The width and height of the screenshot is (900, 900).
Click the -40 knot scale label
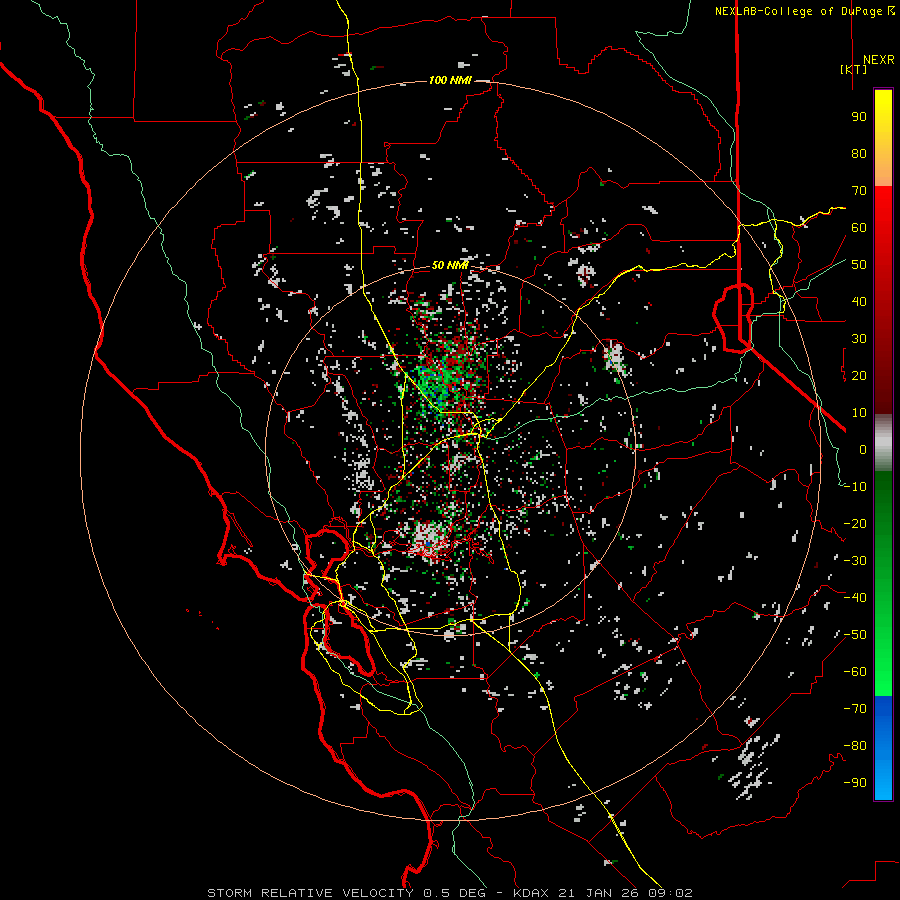point(855,598)
